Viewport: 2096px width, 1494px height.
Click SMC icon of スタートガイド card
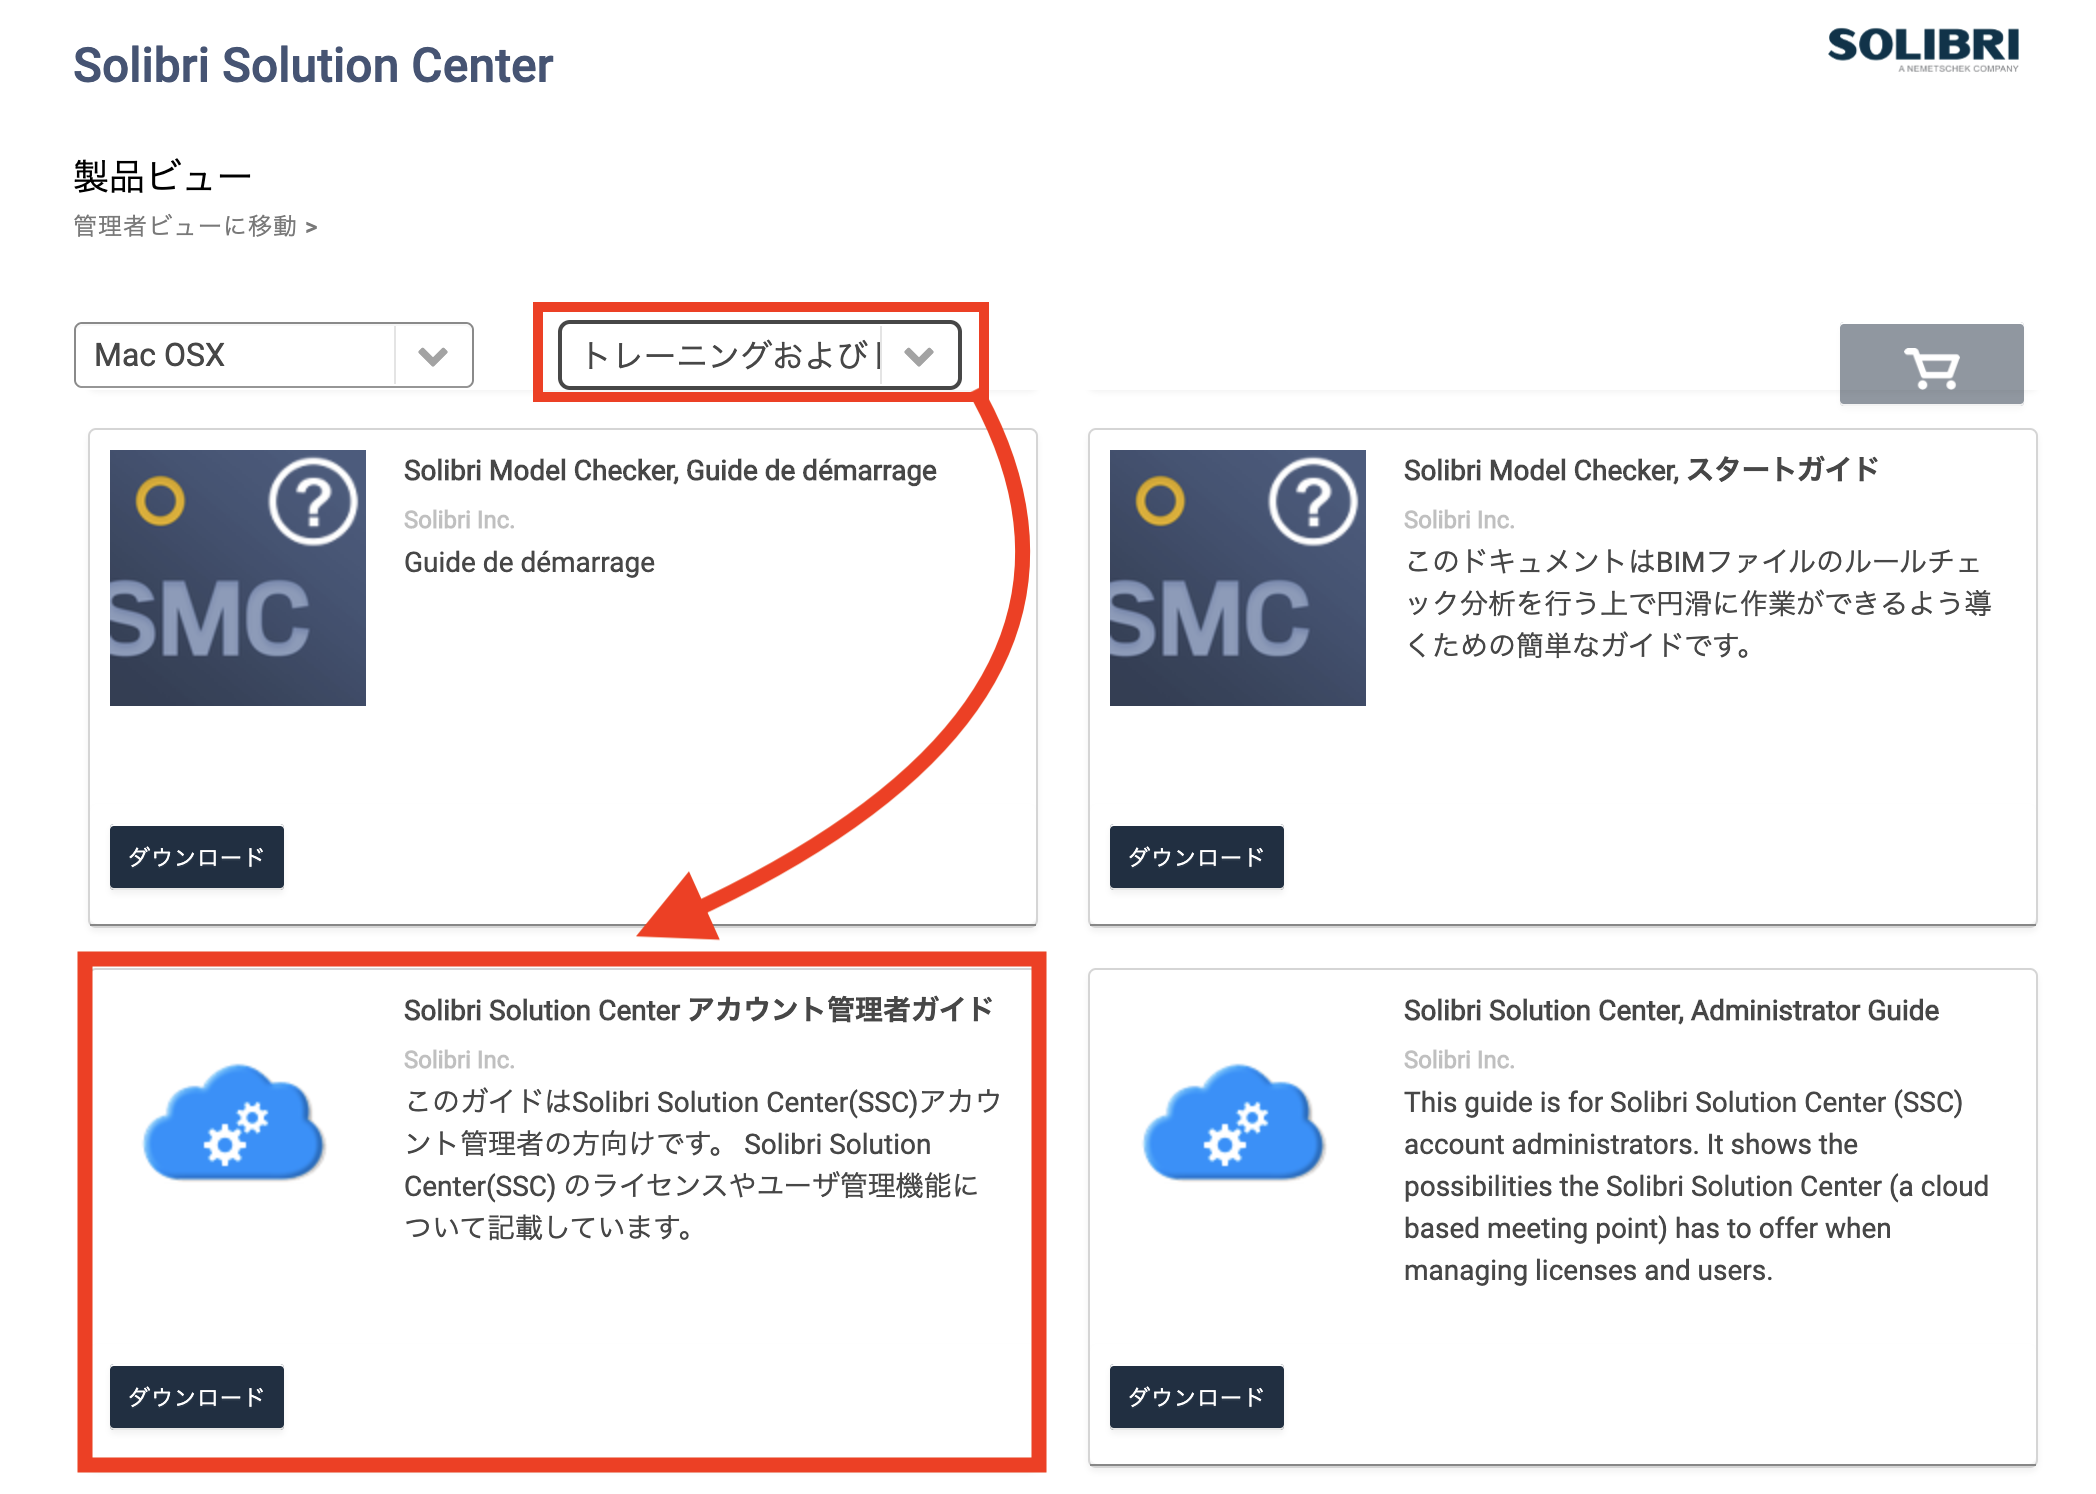[x=1238, y=578]
